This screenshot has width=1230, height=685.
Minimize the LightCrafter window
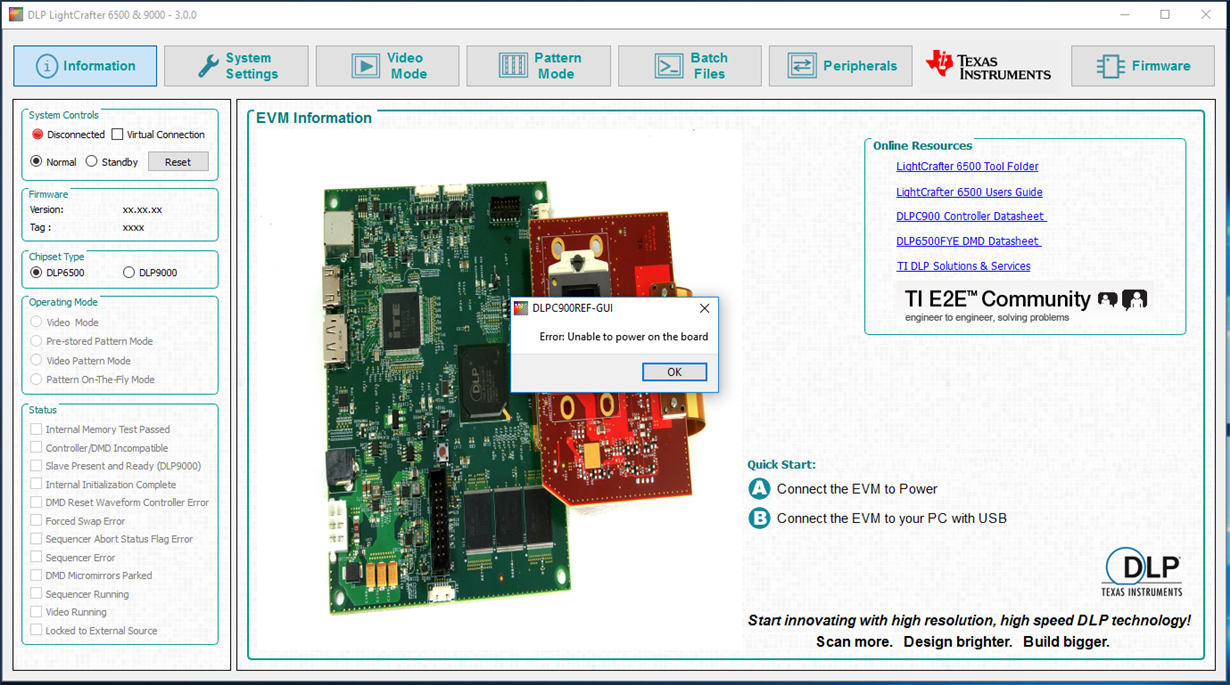coord(1124,15)
